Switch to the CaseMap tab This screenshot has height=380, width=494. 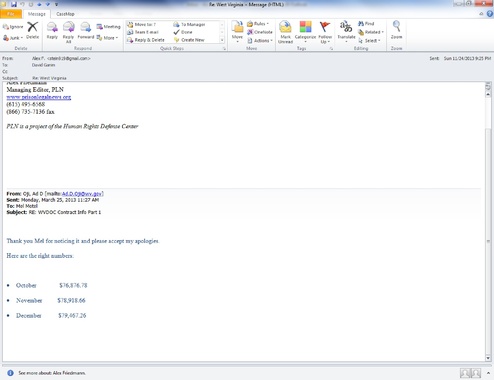click(65, 14)
